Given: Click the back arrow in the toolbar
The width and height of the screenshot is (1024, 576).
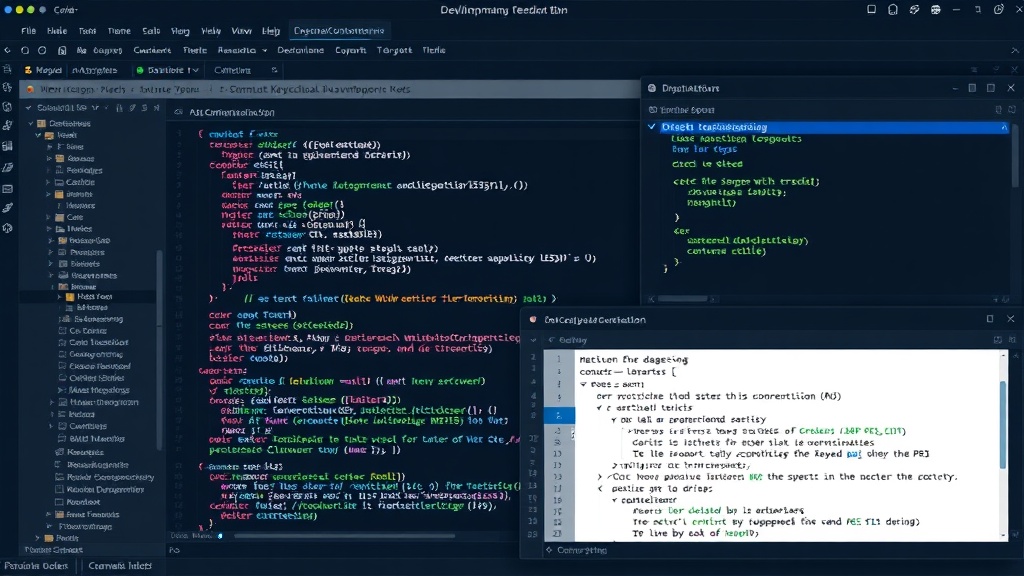Looking at the screenshot, I should coord(7,50).
